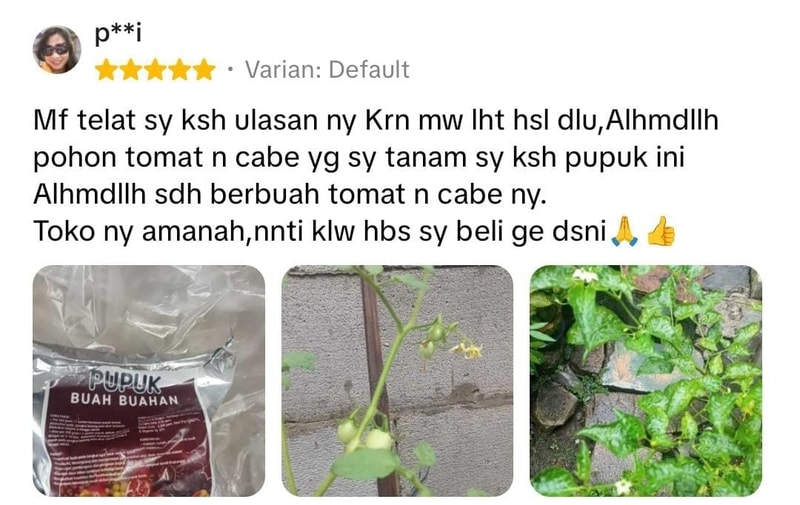
Task: Click the fourth yellow rating star
Action: coord(179,70)
